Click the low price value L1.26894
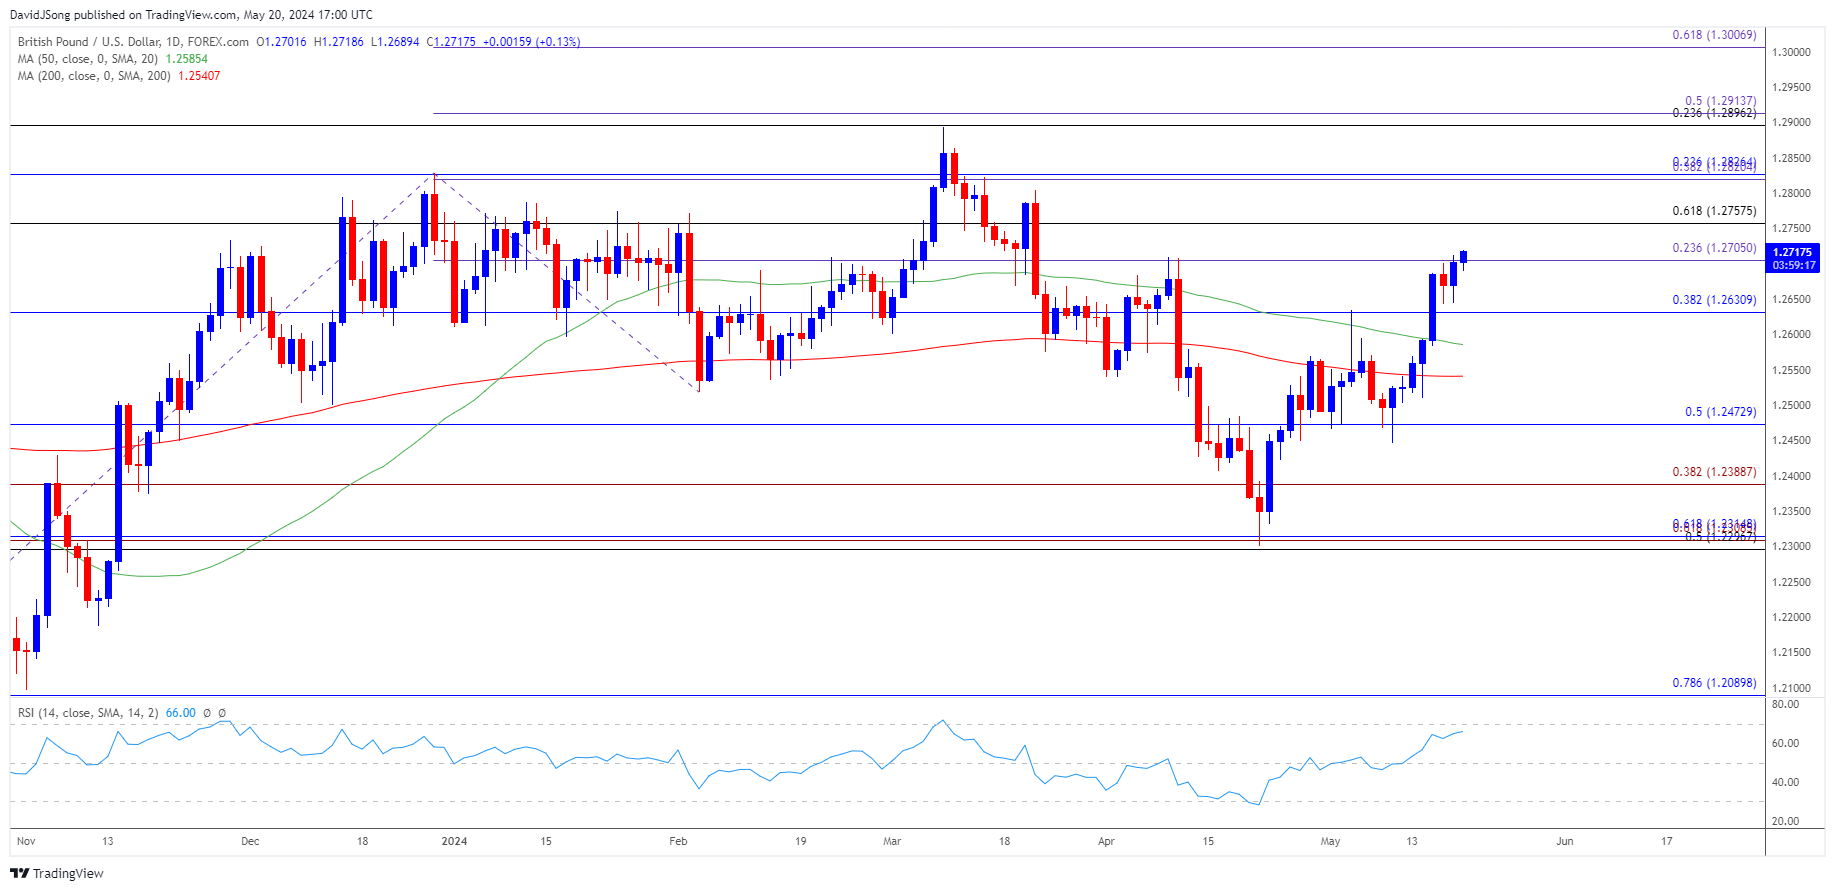The height and width of the screenshot is (891, 1835). (x=396, y=42)
